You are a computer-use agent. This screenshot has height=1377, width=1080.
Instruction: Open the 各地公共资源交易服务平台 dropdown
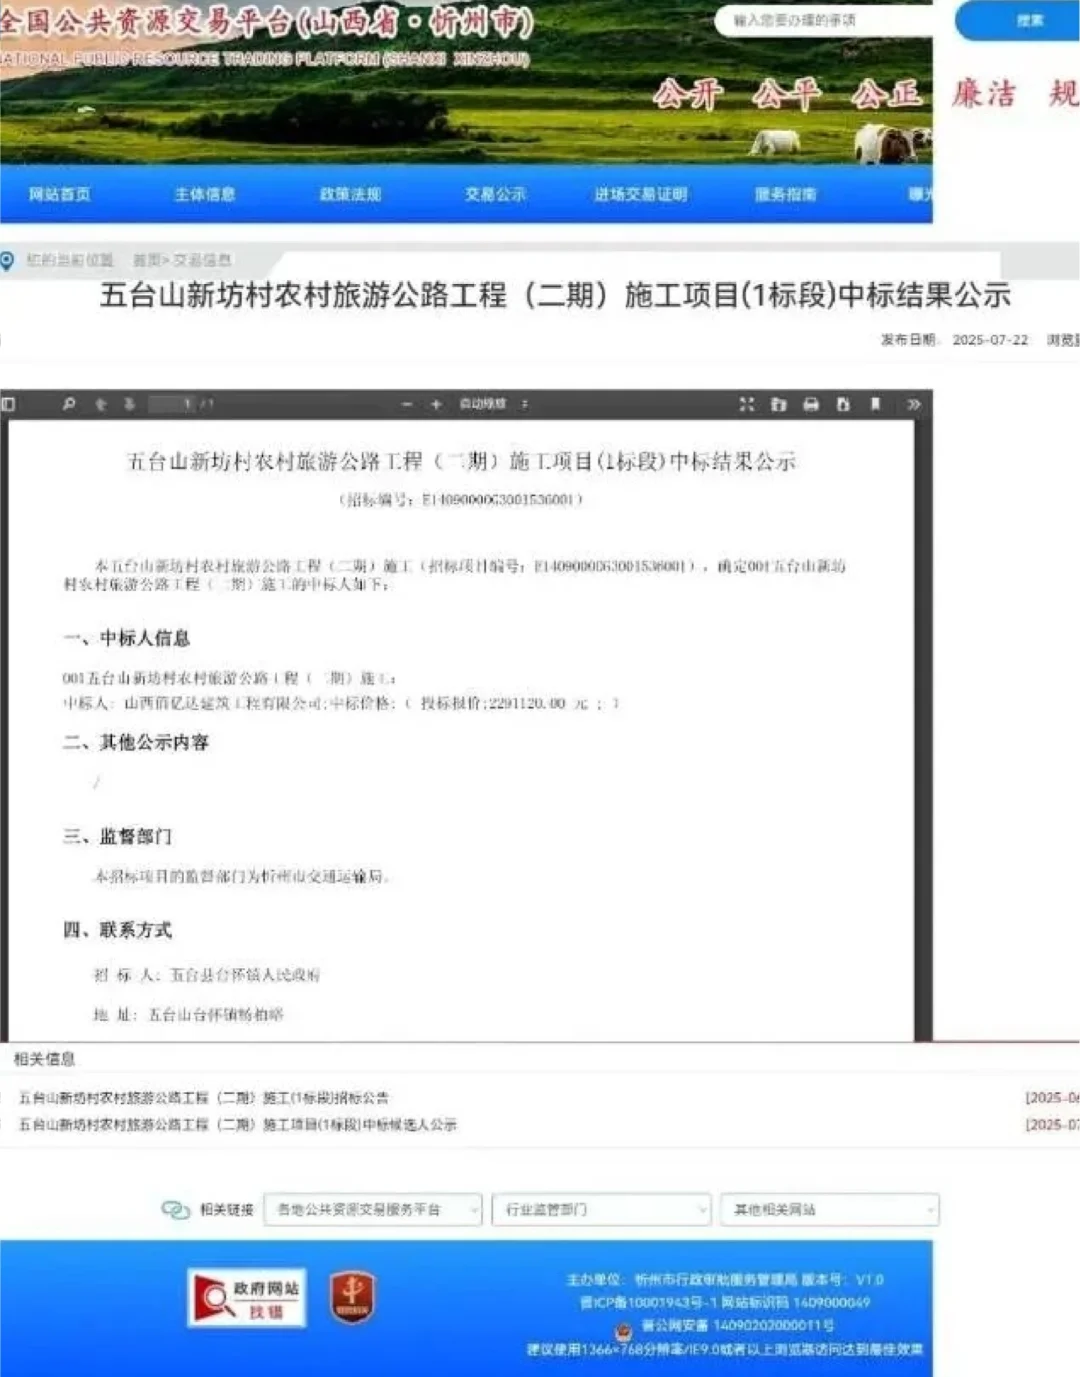point(371,1210)
